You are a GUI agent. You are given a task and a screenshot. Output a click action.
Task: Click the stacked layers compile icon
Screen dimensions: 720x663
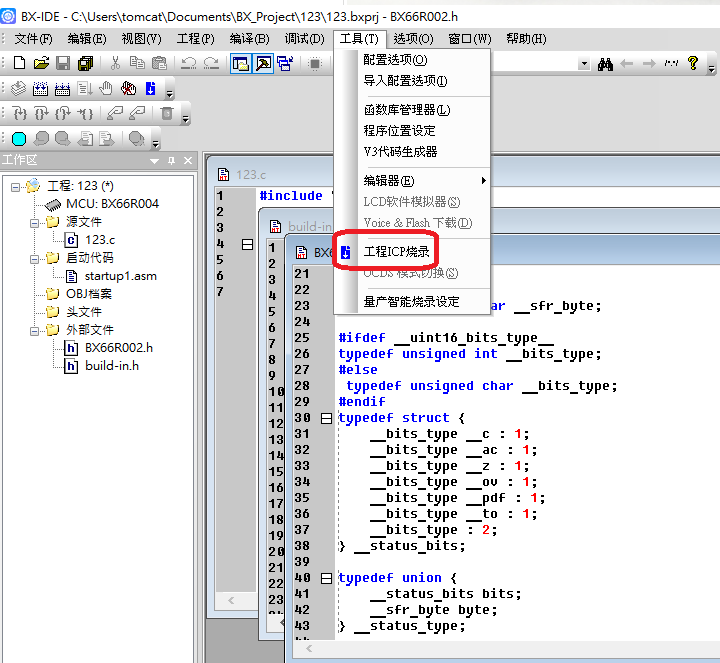(x=18, y=88)
